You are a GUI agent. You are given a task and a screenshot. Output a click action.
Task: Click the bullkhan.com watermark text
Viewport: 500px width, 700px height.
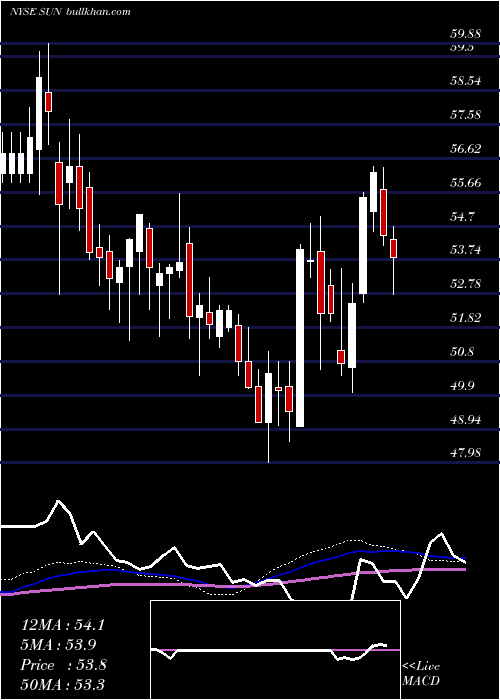point(98,11)
